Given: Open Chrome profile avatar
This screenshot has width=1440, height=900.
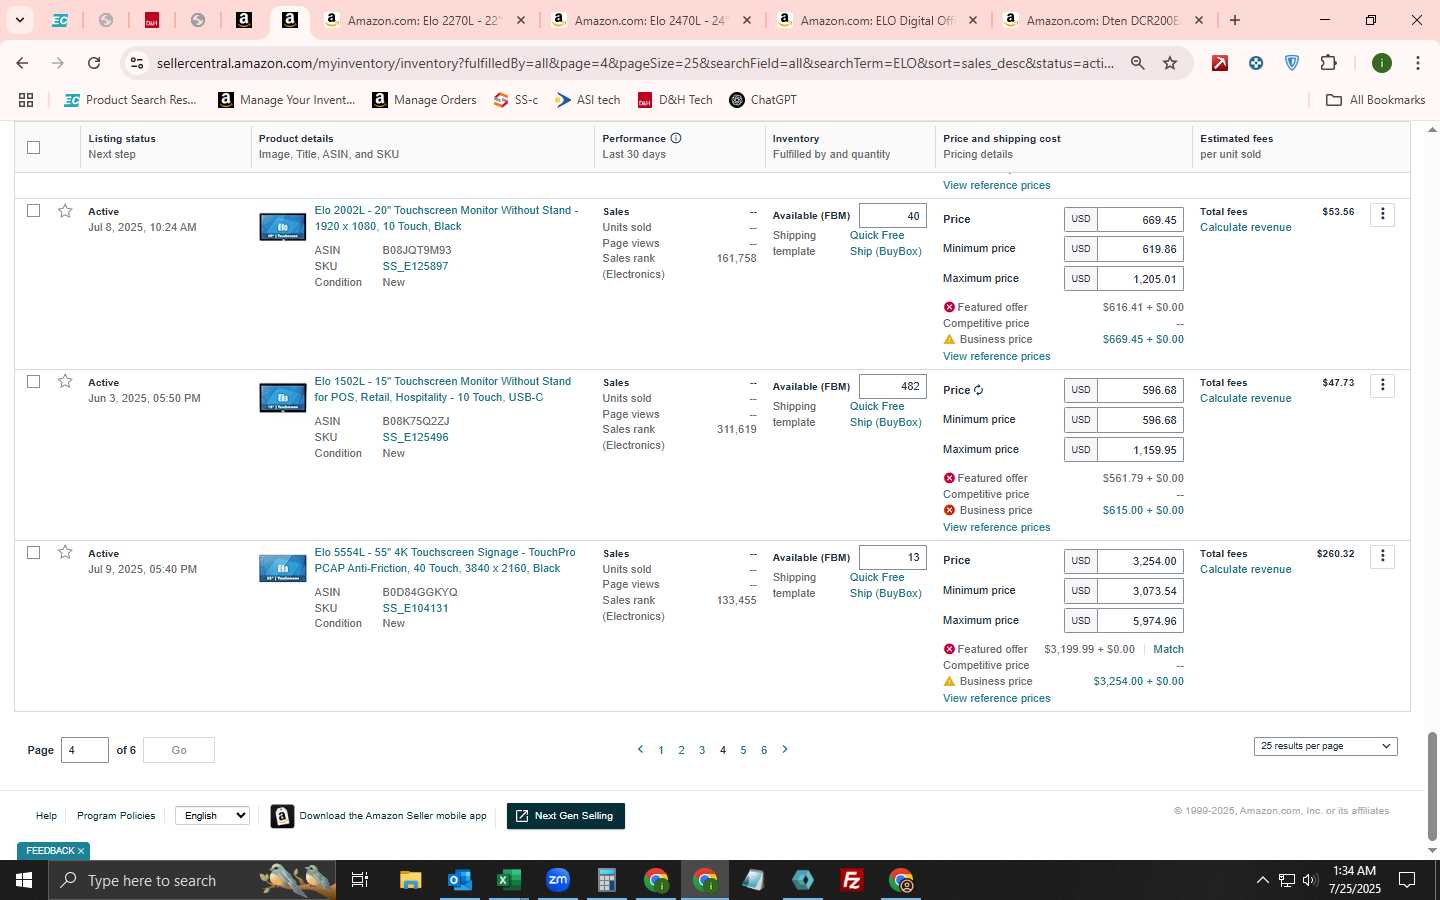Looking at the screenshot, I should click(x=1382, y=63).
